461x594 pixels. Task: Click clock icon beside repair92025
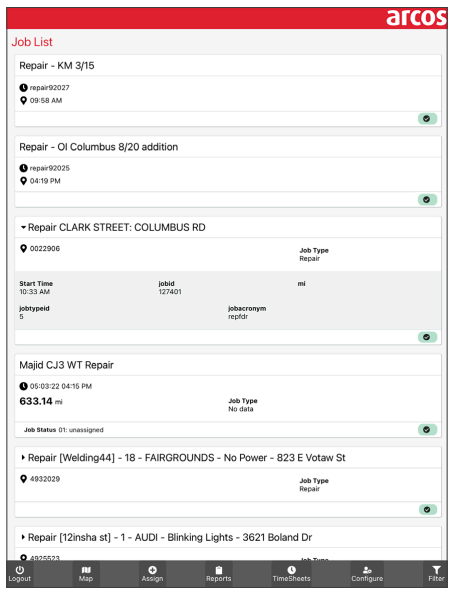pos(23,168)
